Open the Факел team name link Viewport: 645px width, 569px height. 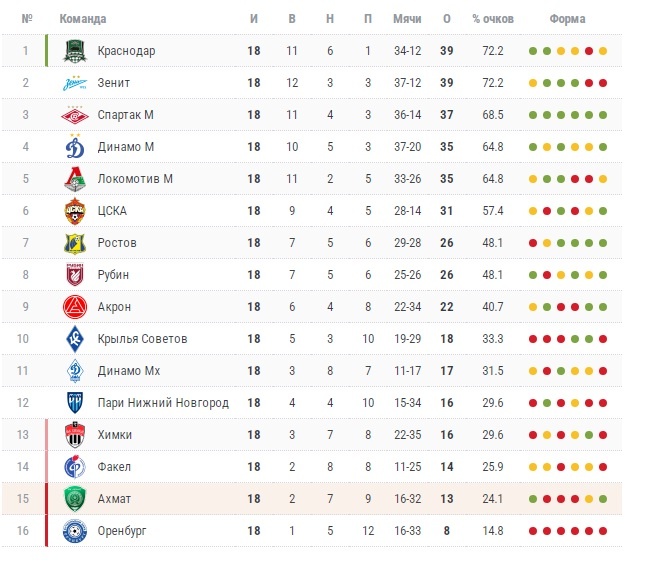(114, 467)
